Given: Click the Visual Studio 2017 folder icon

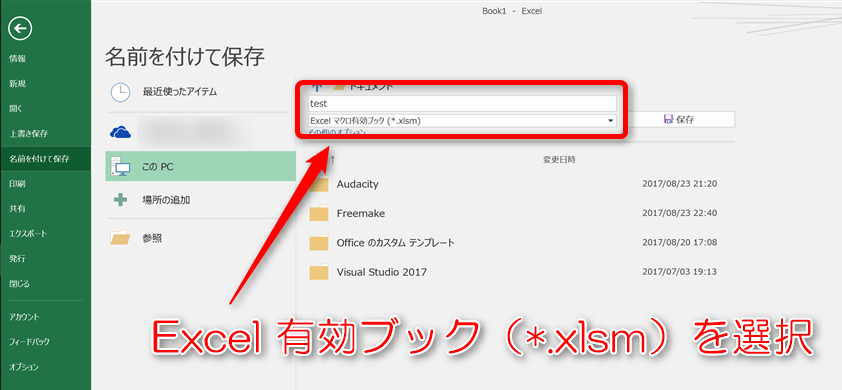Looking at the screenshot, I should [319, 272].
